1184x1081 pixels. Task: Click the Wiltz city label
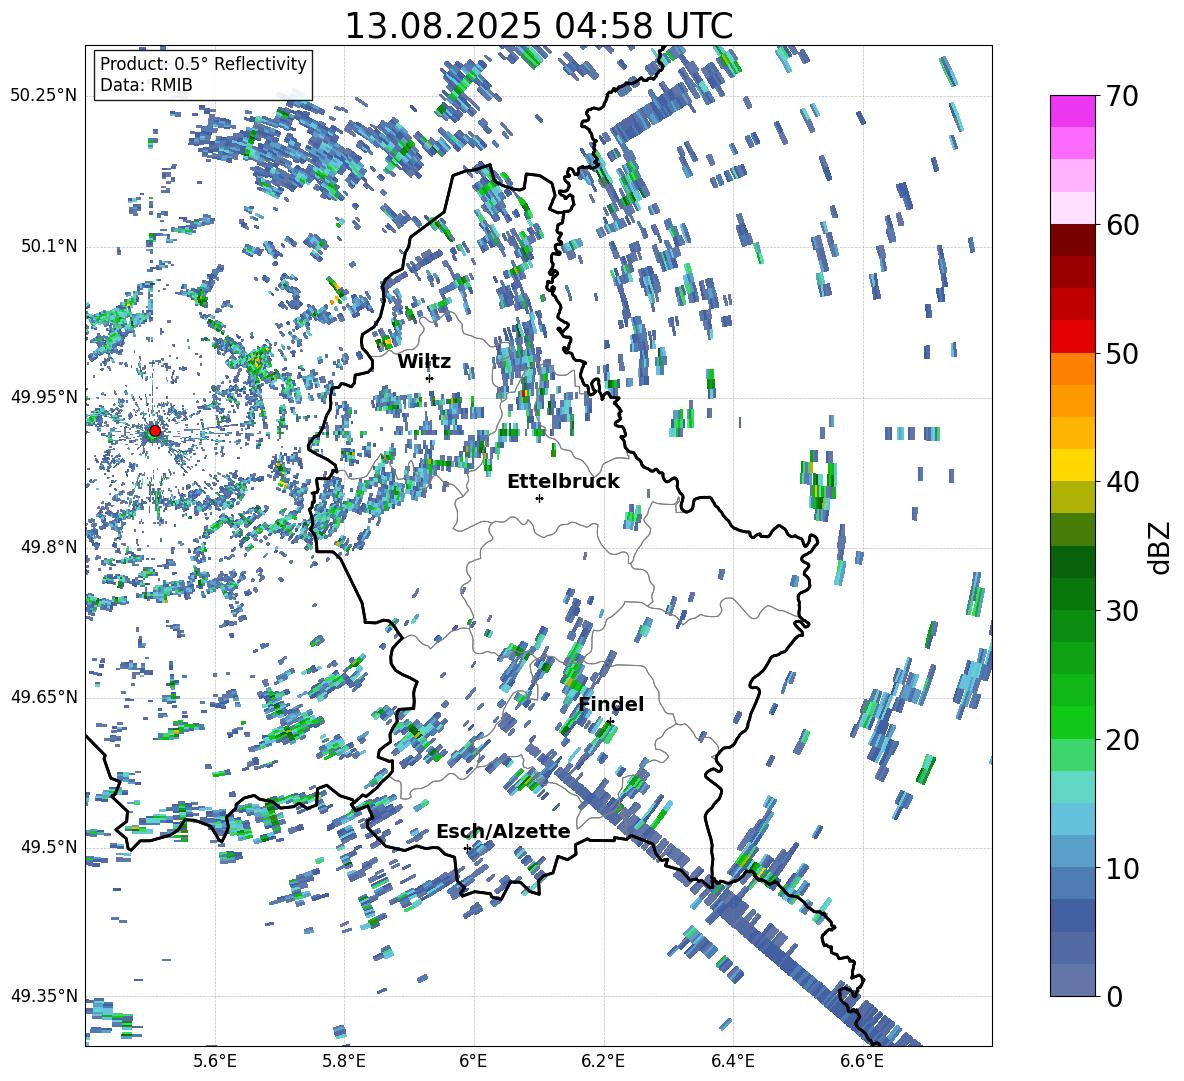(424, 362)
